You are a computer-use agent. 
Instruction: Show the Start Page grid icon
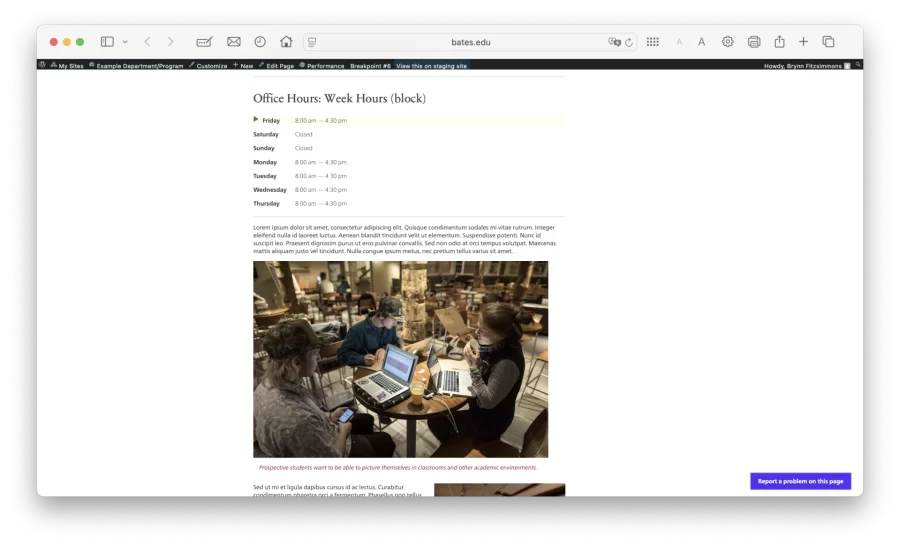(x=653, y=41)
